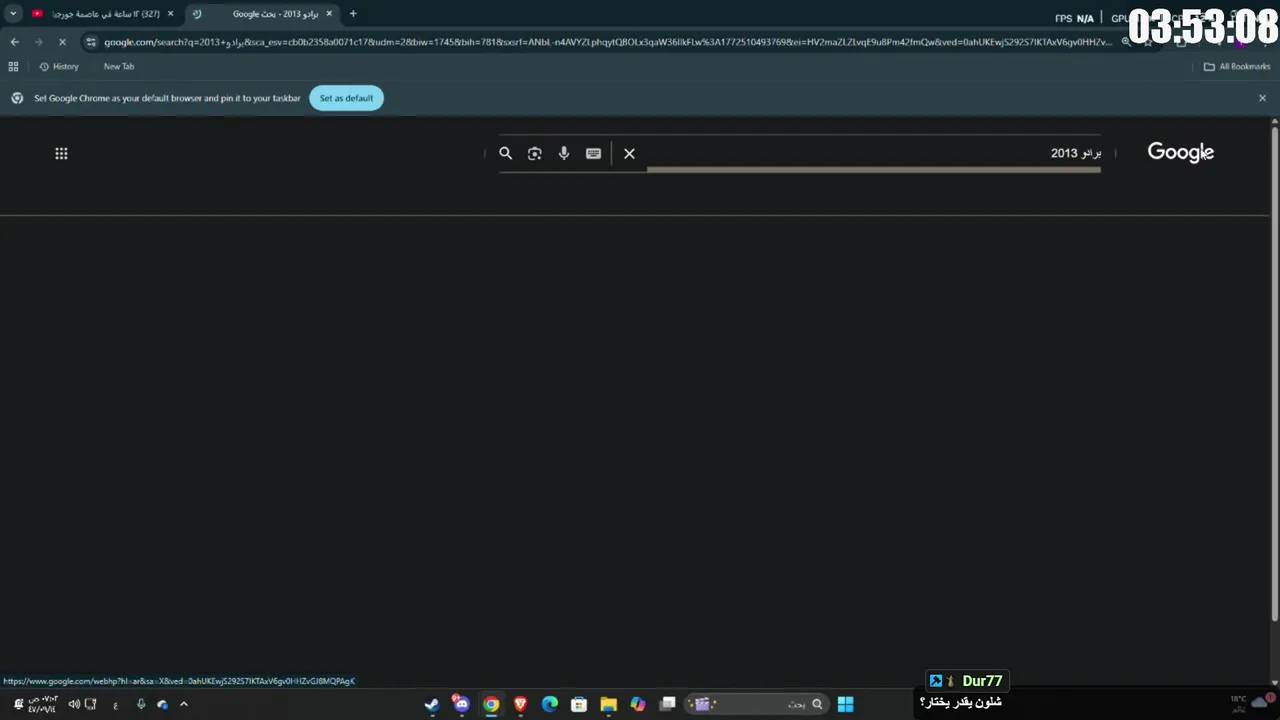The height and width of the screenshot is (720, 1280).
Task: Open Microsoft Store from the taskbar
Action: click(579, 704)
